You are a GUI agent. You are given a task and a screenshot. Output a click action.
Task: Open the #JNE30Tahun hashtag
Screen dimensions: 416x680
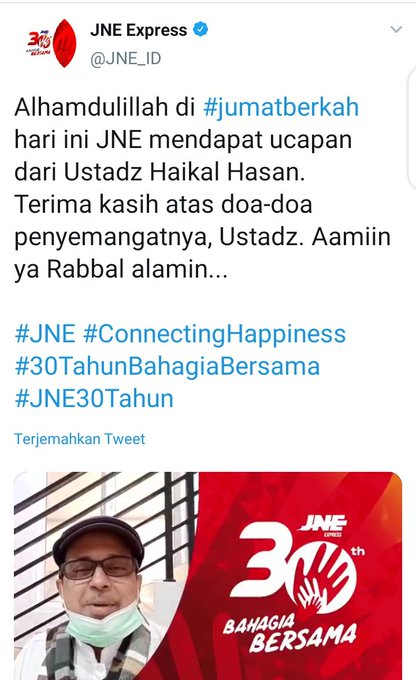(94, 399)
